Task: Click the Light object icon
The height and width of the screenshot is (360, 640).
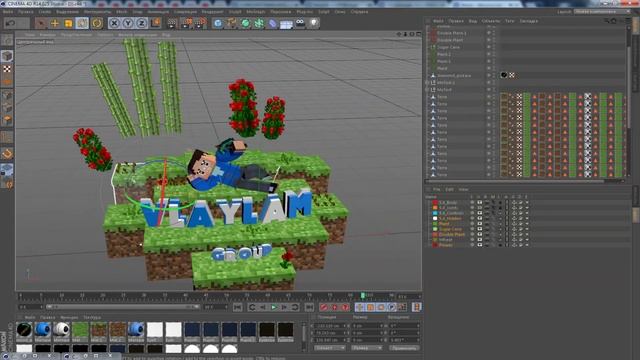Action: [313, 23]
